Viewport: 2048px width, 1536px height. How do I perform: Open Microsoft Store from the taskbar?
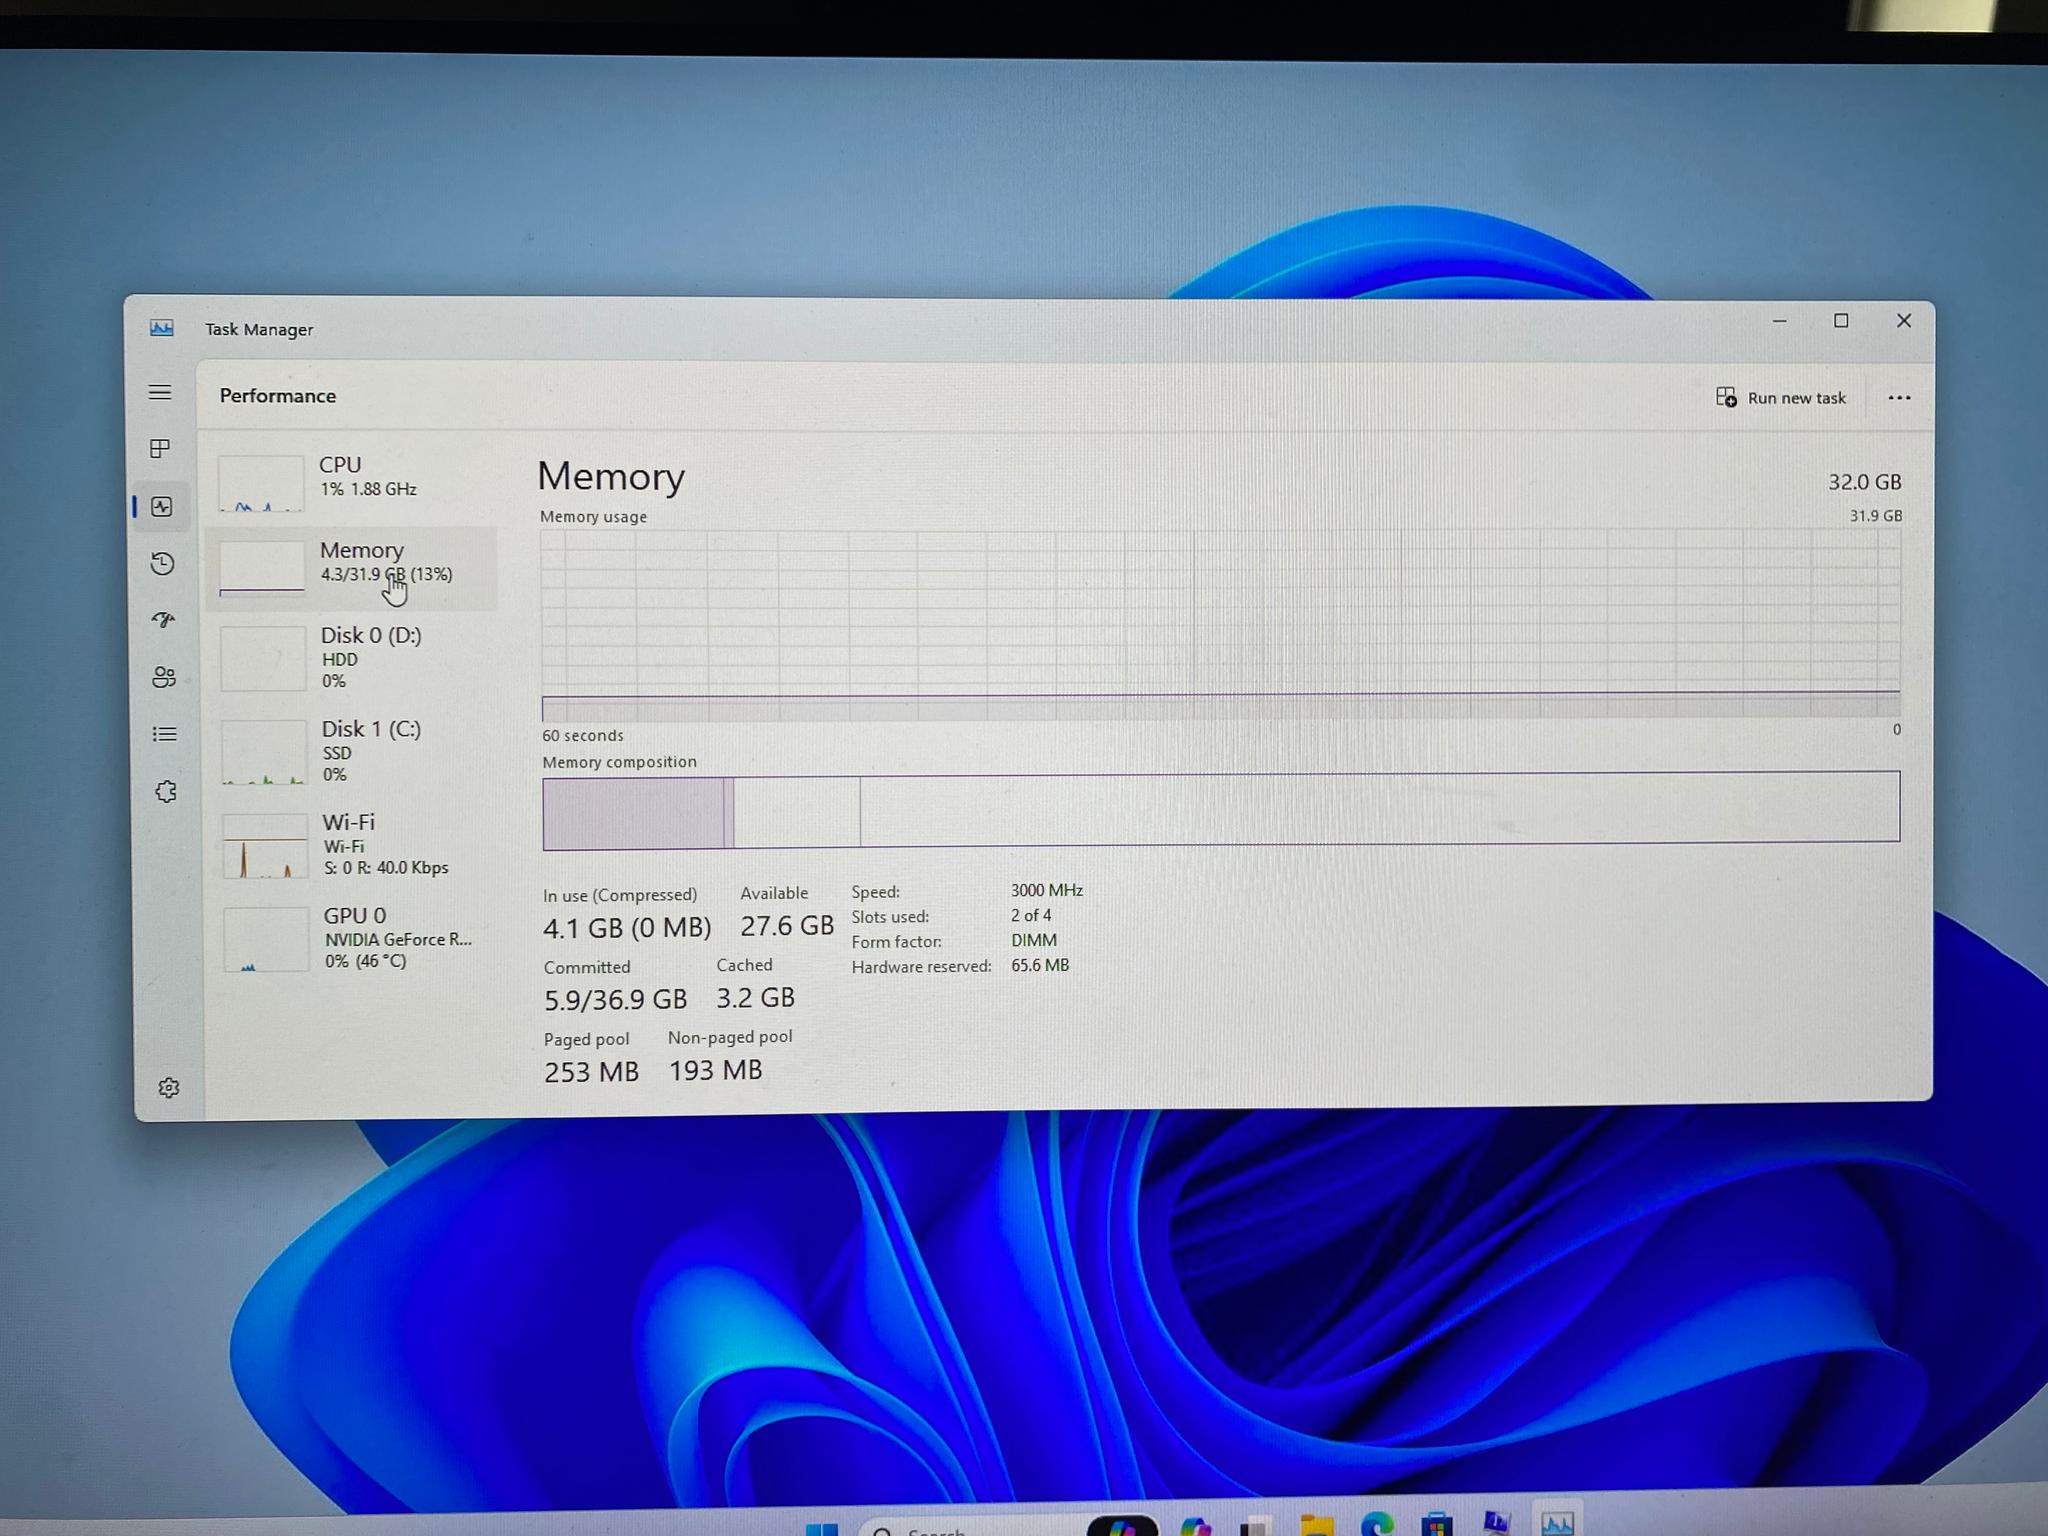point(1437,1523)
